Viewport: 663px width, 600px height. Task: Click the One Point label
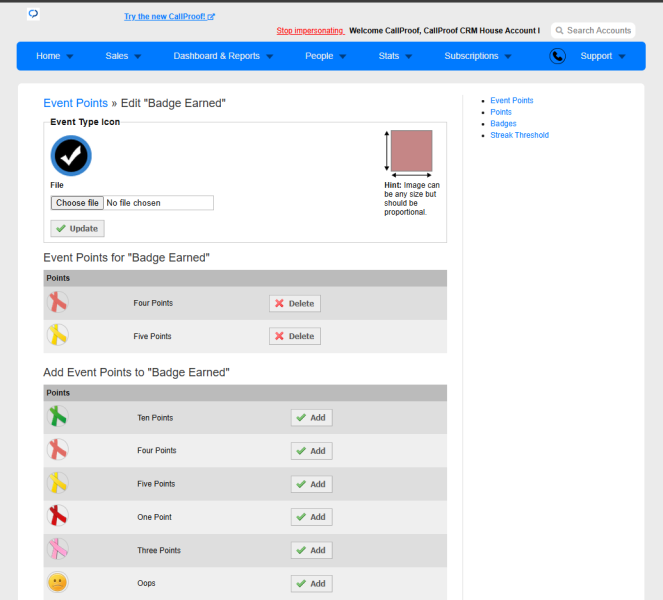click(x=154, y=517)
